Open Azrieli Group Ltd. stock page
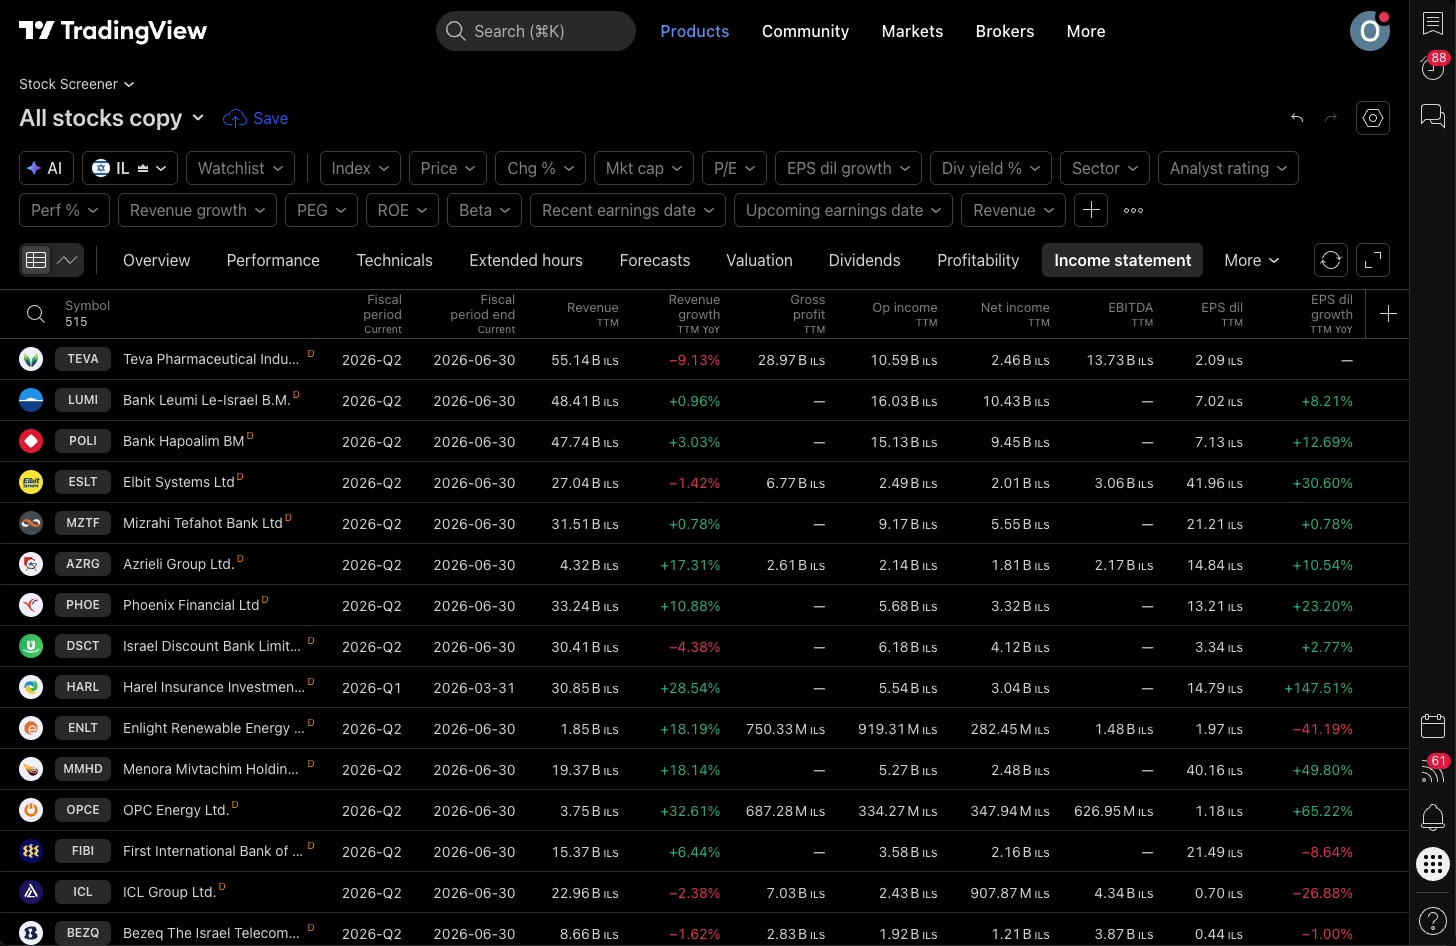Viewport: 1456px width, 946px height. coord(178,564)
